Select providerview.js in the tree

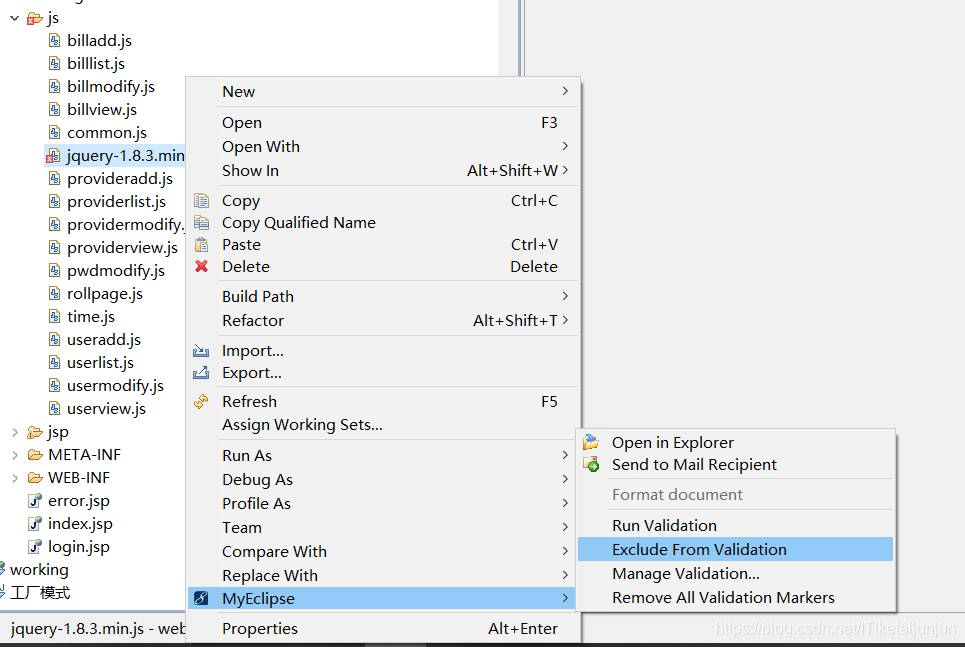(122, 247)
